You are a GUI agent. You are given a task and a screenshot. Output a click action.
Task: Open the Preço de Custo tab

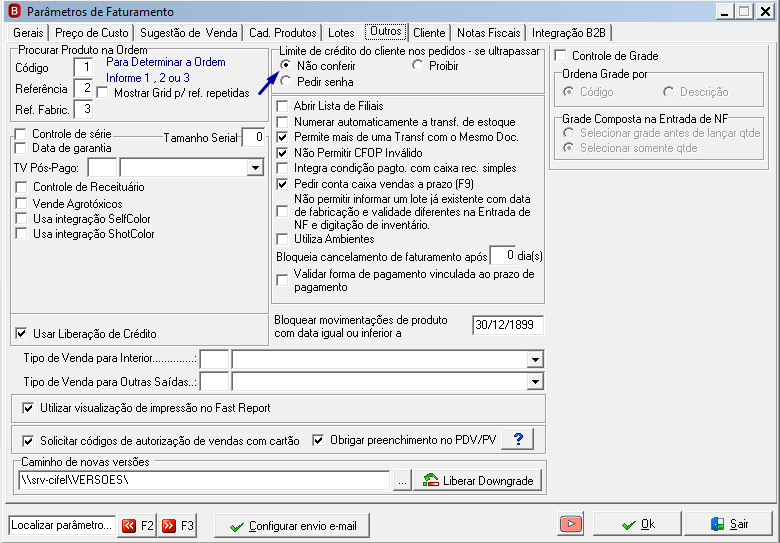click(92, 33)
